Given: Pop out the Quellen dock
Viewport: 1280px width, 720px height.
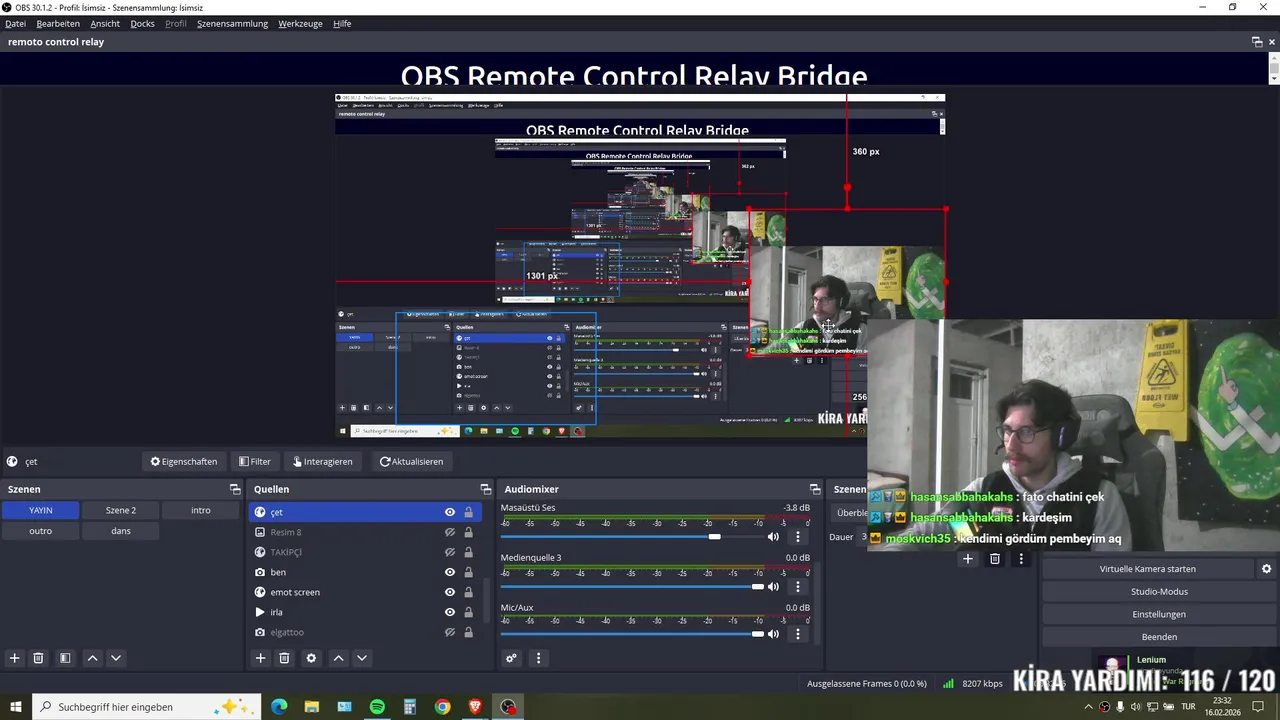Looking at the screenshot, I should tap(485, 489).
